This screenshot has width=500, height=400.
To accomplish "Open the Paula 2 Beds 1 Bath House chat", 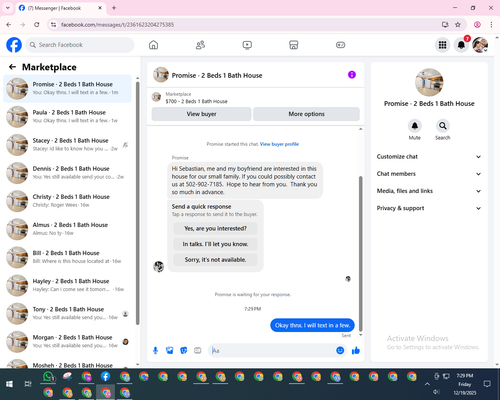I will pyautogui.click(x=68, y=116).
